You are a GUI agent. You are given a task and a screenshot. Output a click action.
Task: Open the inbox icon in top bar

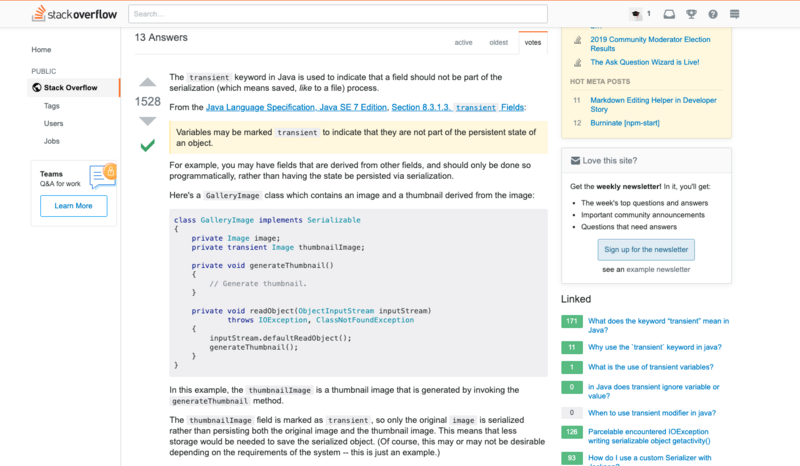tap(669, 14)
